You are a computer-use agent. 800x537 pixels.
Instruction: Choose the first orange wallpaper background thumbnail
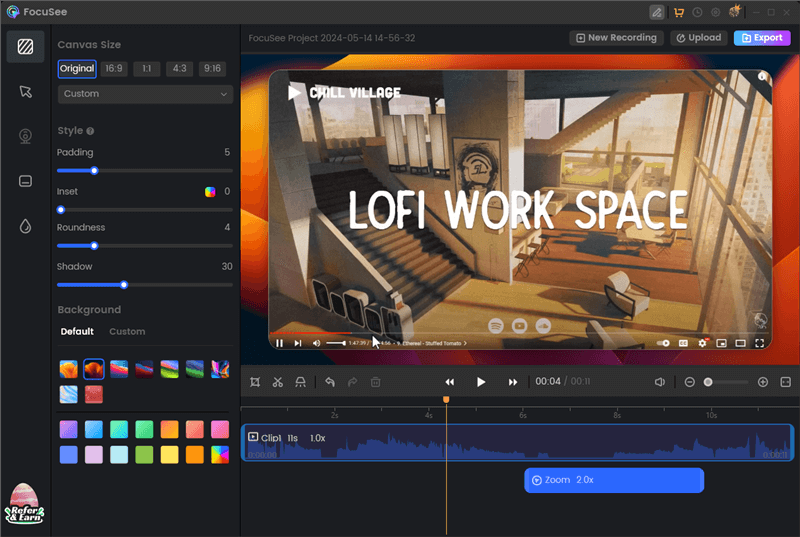[x=68, y=369]
